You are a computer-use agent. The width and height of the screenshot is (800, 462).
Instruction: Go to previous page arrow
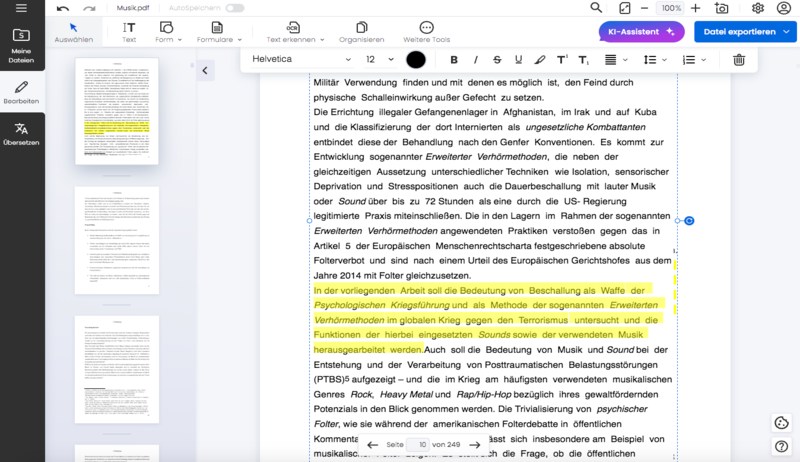(372, 445)
